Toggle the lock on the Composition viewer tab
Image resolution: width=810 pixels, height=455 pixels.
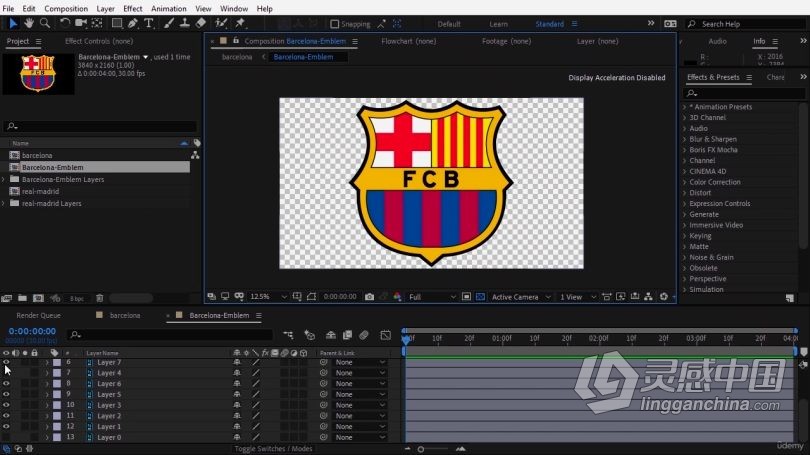236,41
